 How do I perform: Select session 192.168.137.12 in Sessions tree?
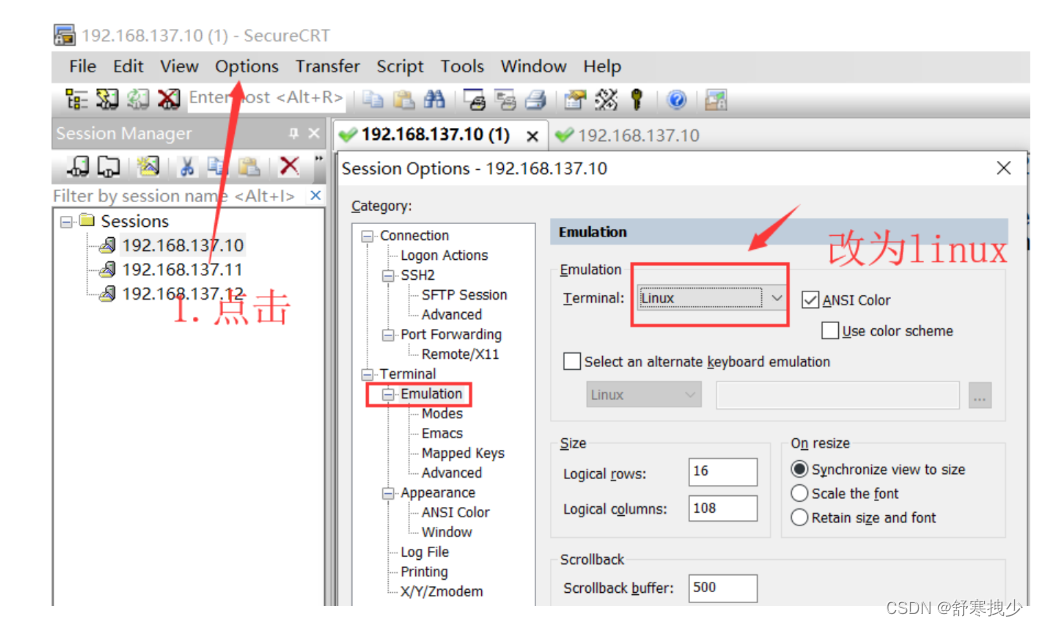[182, 293]
